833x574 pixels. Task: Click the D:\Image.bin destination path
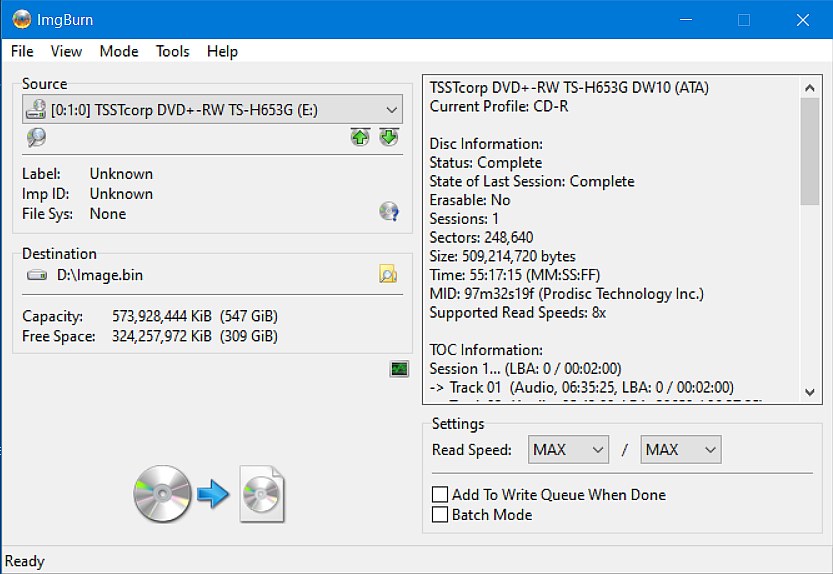(x=100, y=275)
